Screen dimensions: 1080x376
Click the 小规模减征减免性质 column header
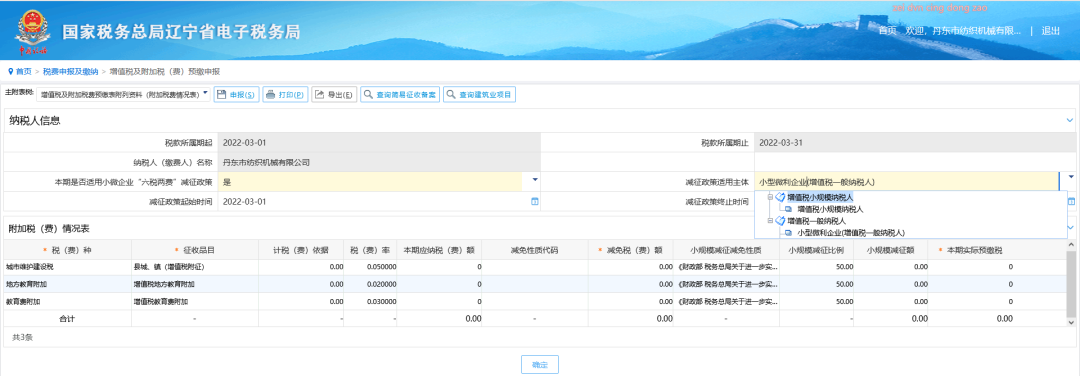point(727,250)
